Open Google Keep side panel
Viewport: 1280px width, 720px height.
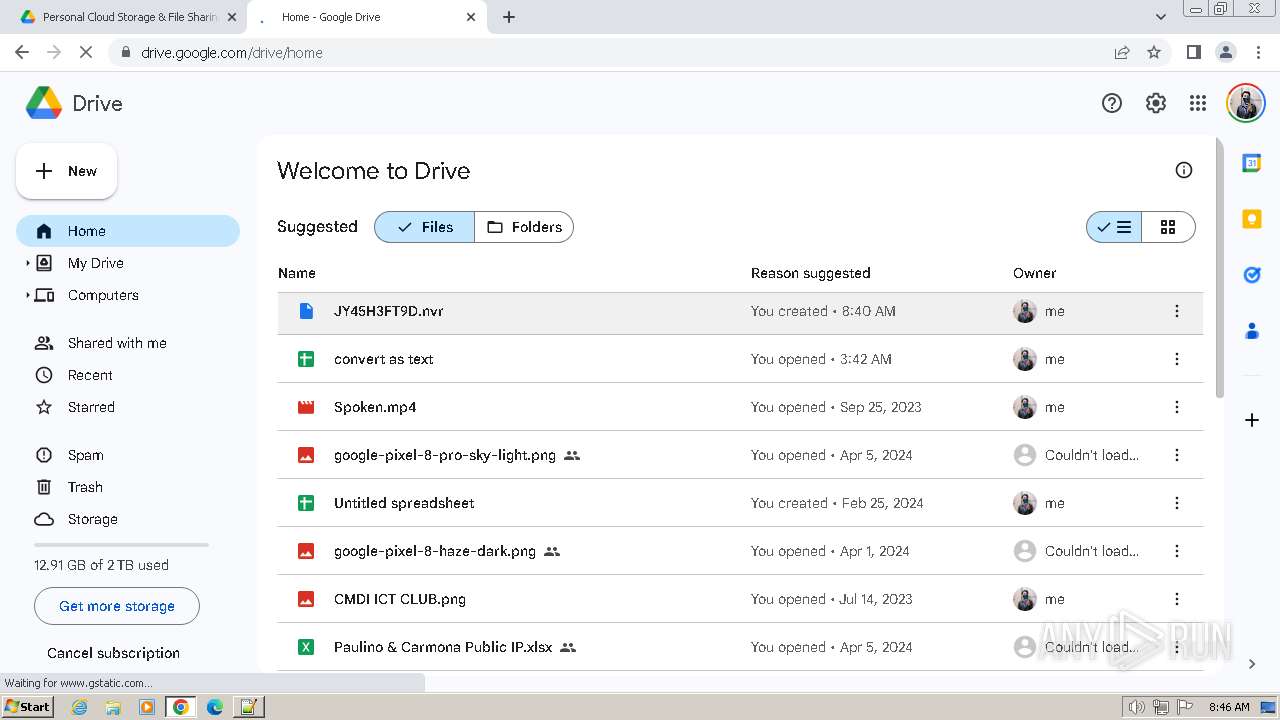[x=1252, y=219]
